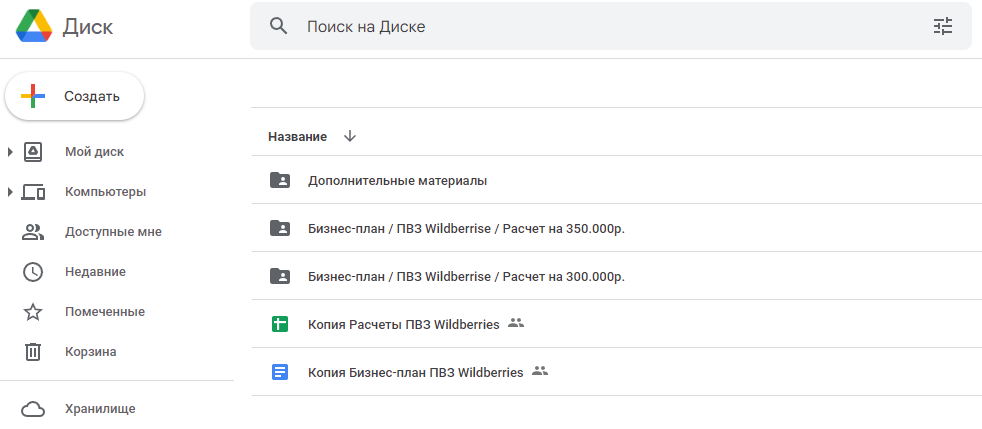Click the clock icon for Недавние

coord(33,272)
